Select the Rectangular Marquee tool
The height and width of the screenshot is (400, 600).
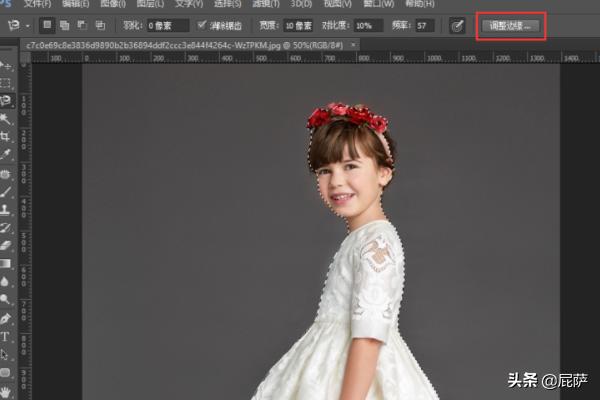tap(7, 83)
